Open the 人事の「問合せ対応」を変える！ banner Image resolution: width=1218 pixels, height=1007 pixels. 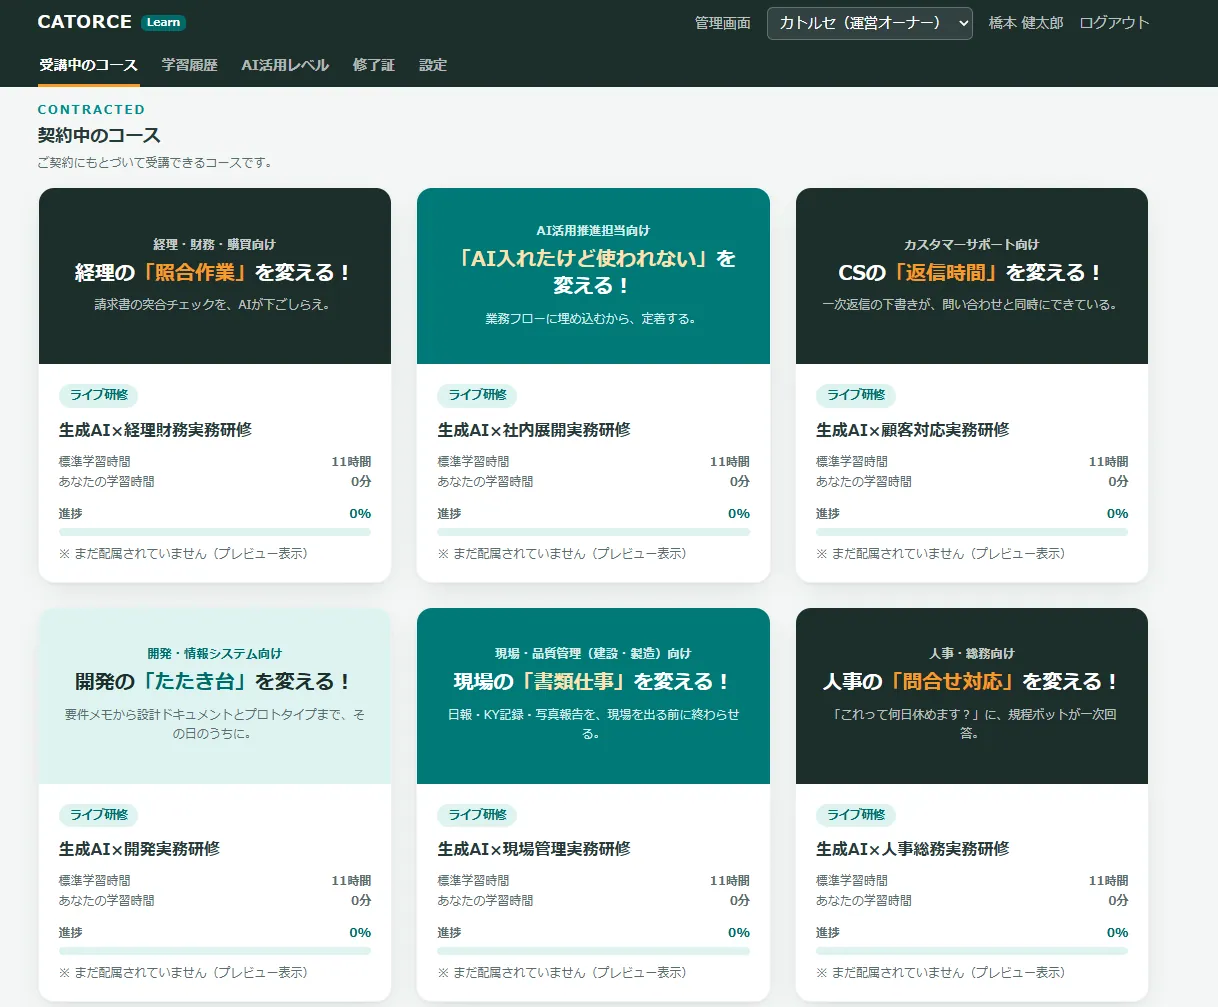972,696
